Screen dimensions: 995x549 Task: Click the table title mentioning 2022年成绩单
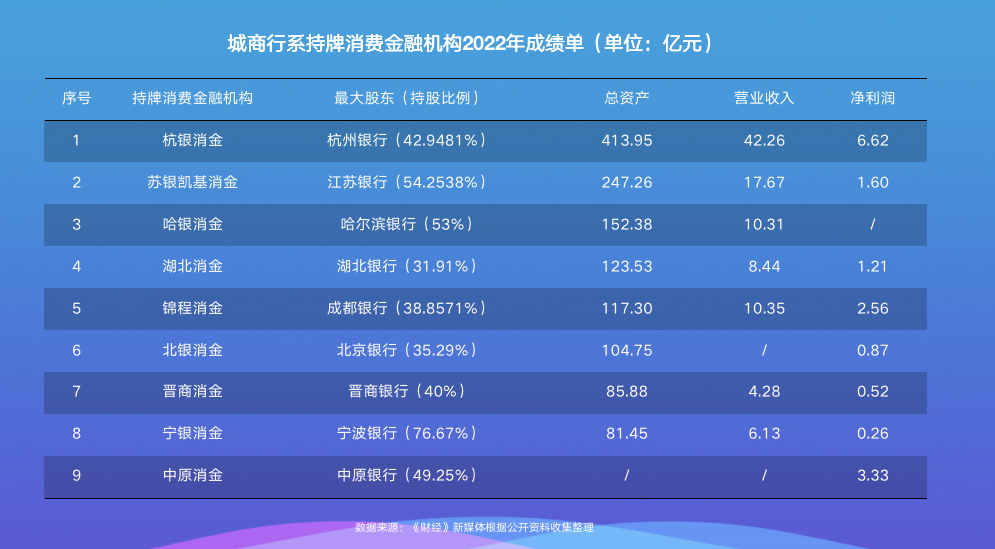point(471,43)
